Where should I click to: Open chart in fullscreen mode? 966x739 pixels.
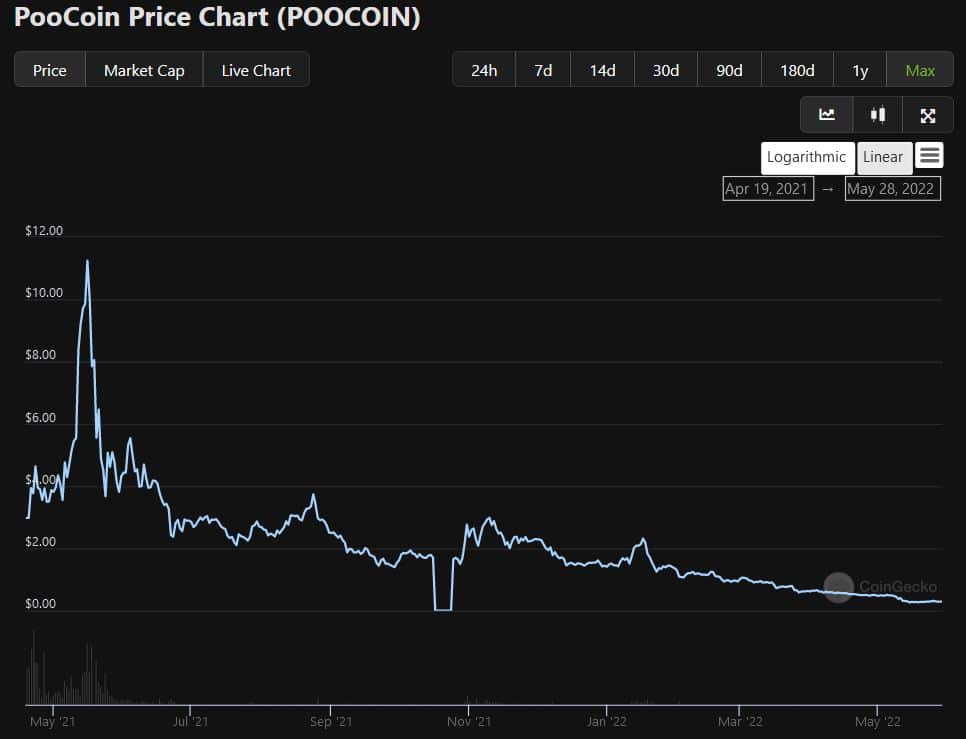(x=928, y=115)
